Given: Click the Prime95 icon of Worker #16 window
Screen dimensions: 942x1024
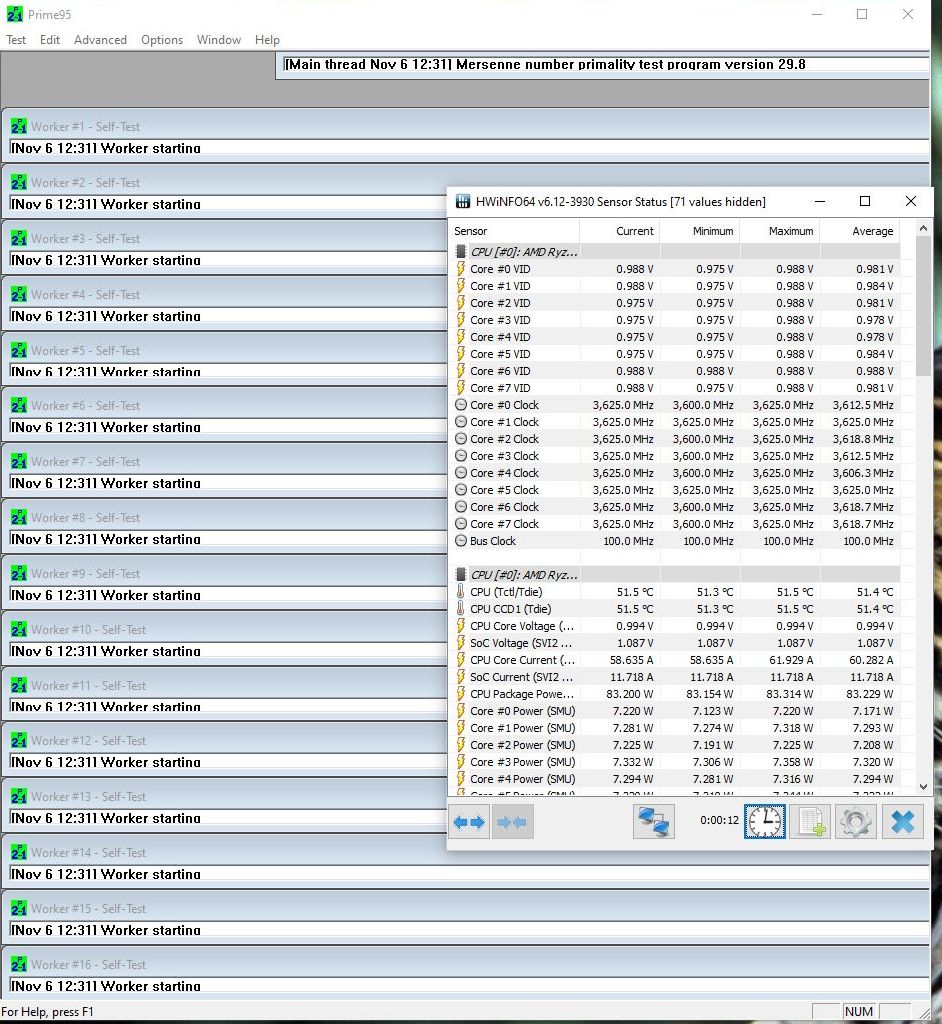Looking at the screenshot, I should coord(19,964).
